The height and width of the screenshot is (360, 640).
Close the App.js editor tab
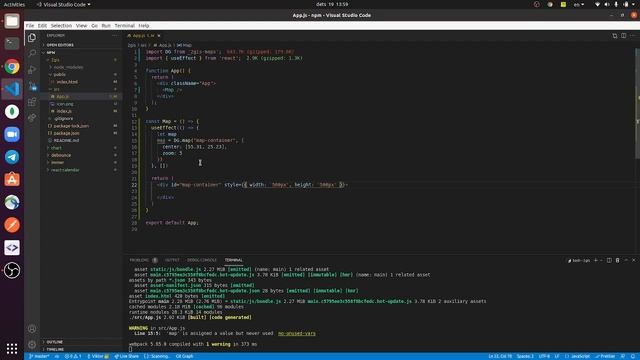click(159, 36)
